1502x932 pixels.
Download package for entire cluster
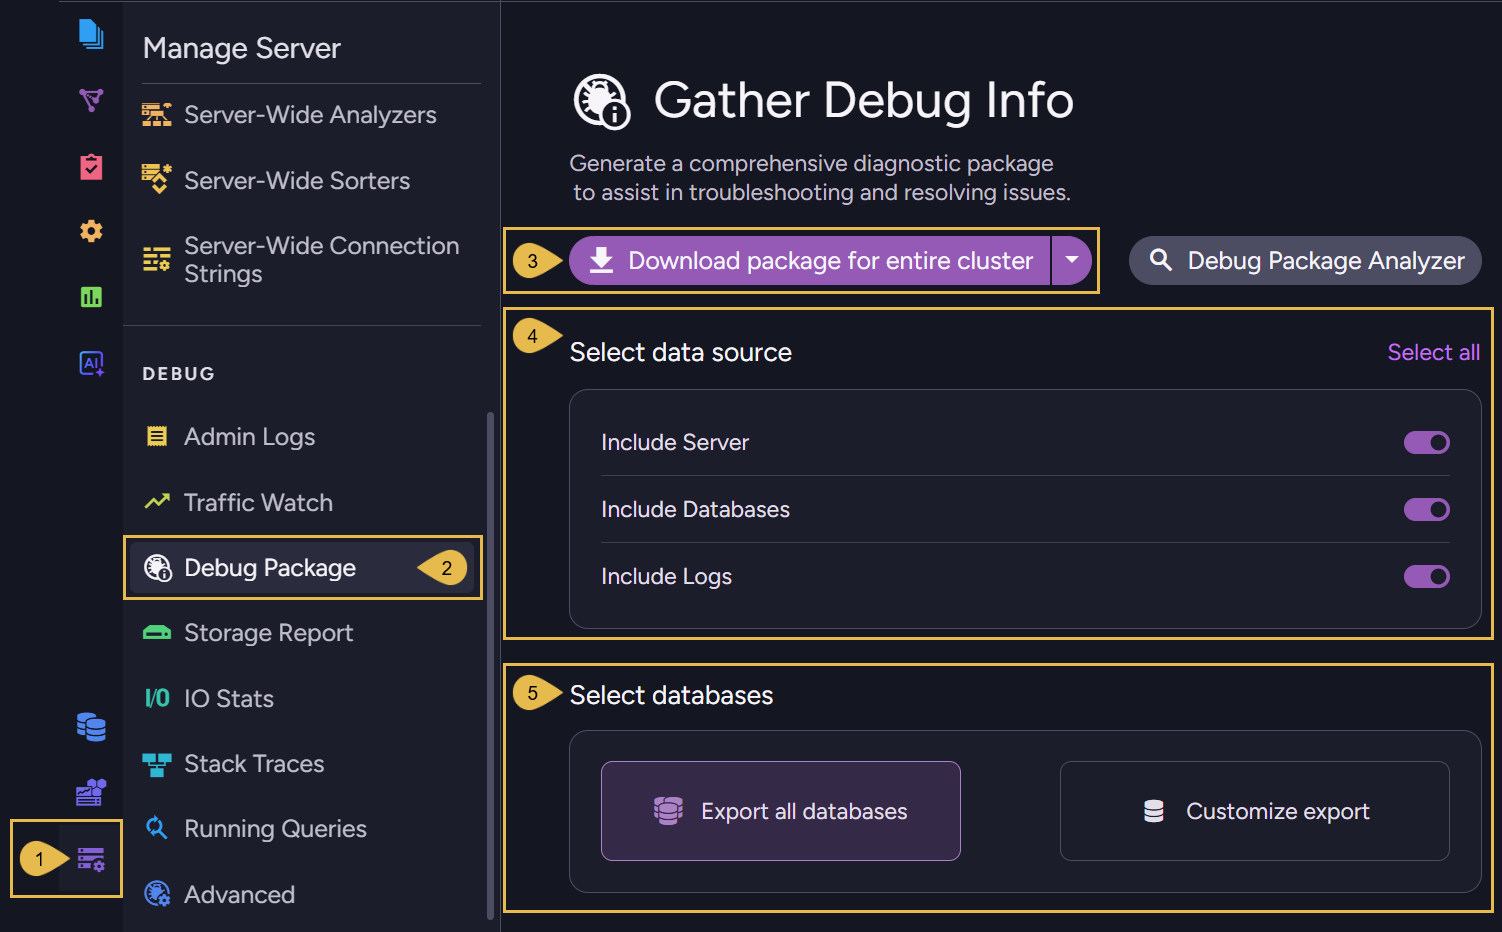(x=810, y=260)
